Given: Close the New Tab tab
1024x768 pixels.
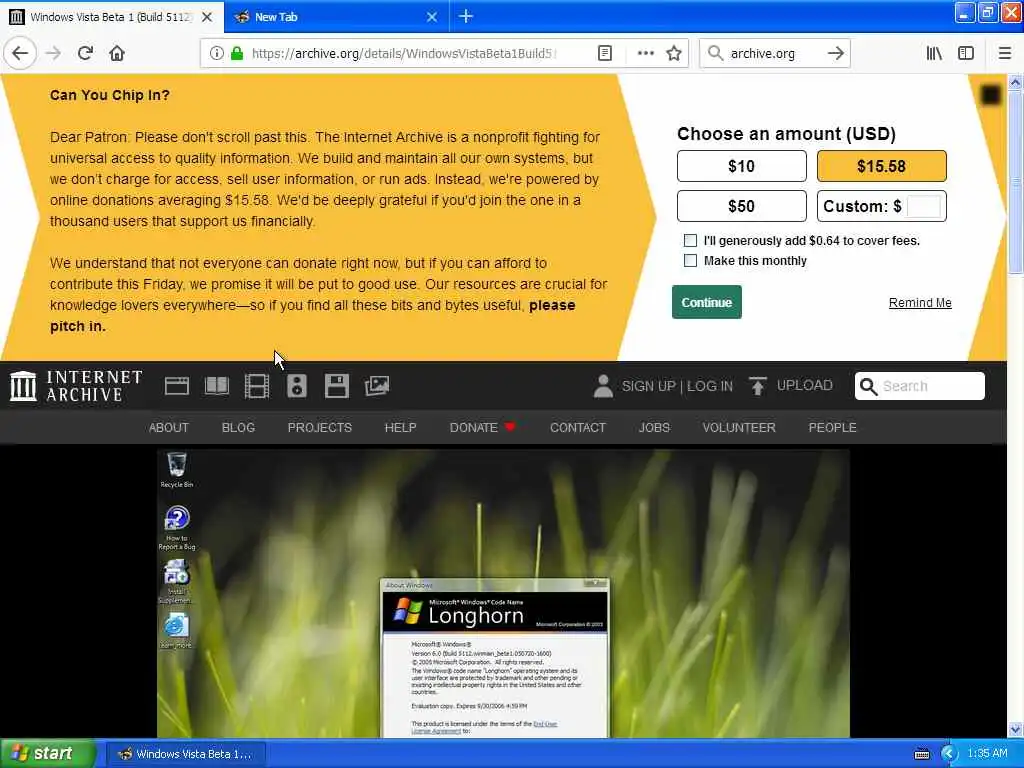Looking at the screenshot, I should 432,17.
